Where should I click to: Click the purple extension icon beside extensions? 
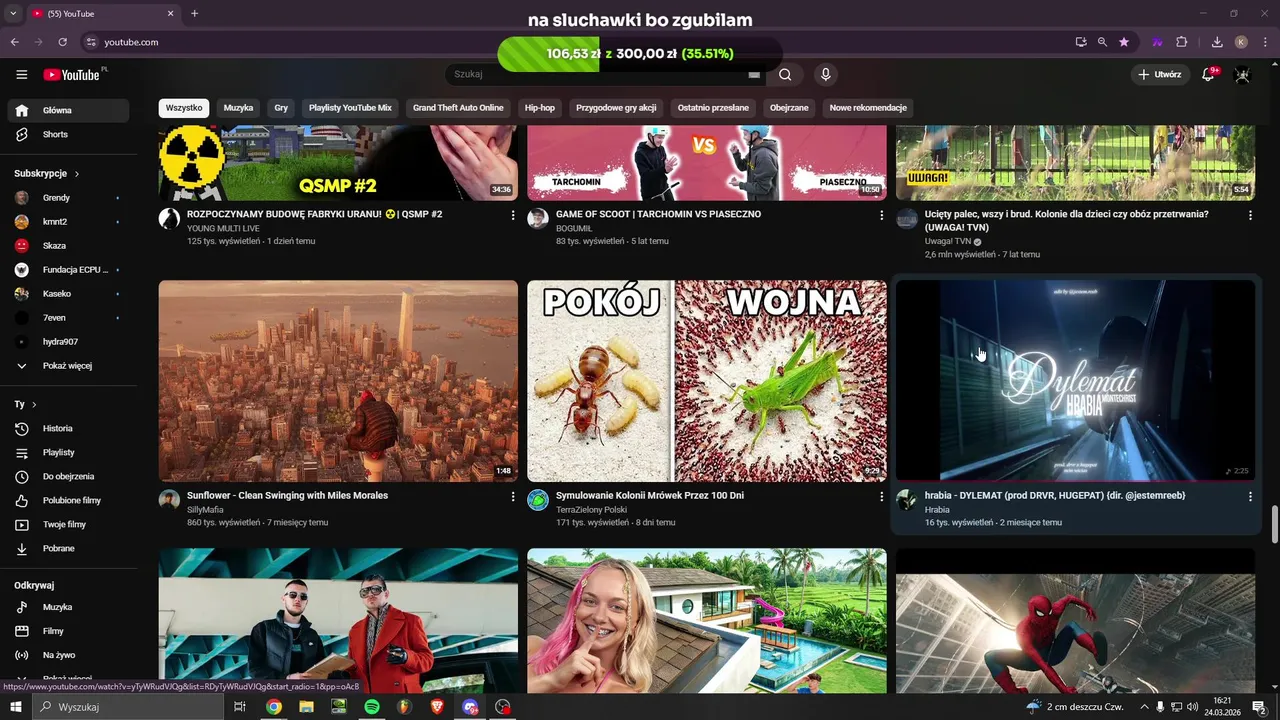point(1157,42)
